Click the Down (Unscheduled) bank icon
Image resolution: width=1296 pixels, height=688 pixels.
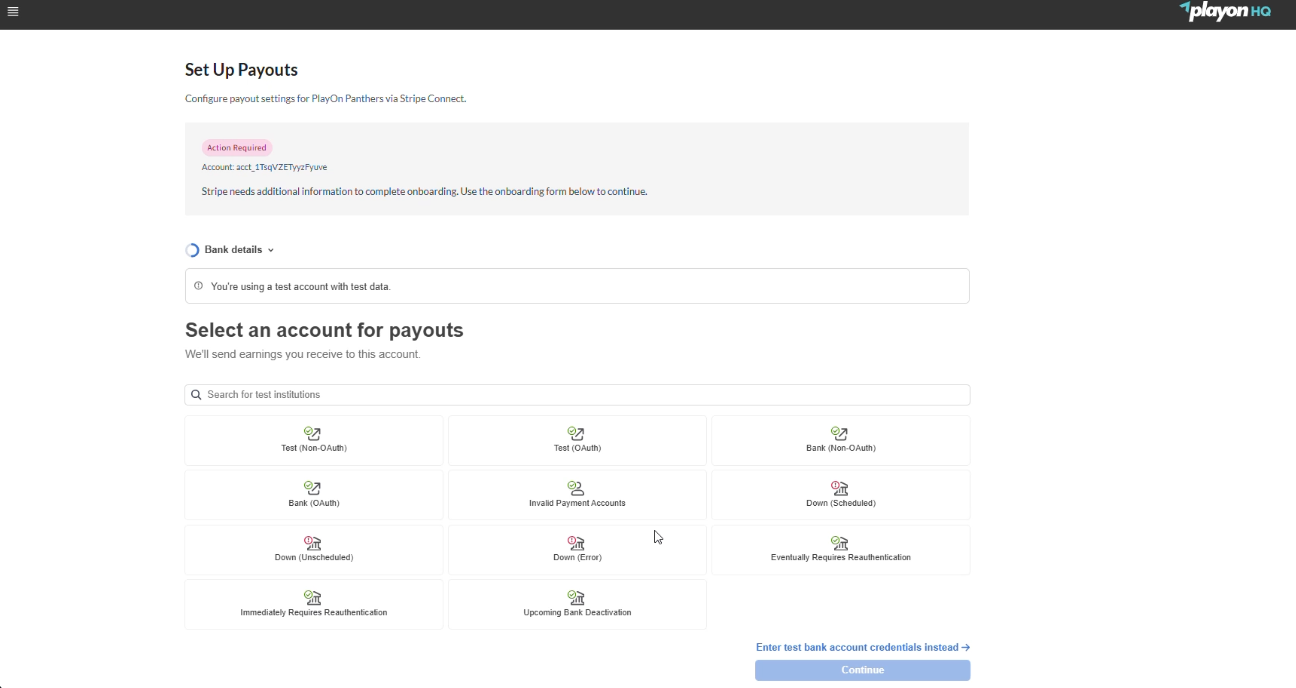click(x=313, y=543)
